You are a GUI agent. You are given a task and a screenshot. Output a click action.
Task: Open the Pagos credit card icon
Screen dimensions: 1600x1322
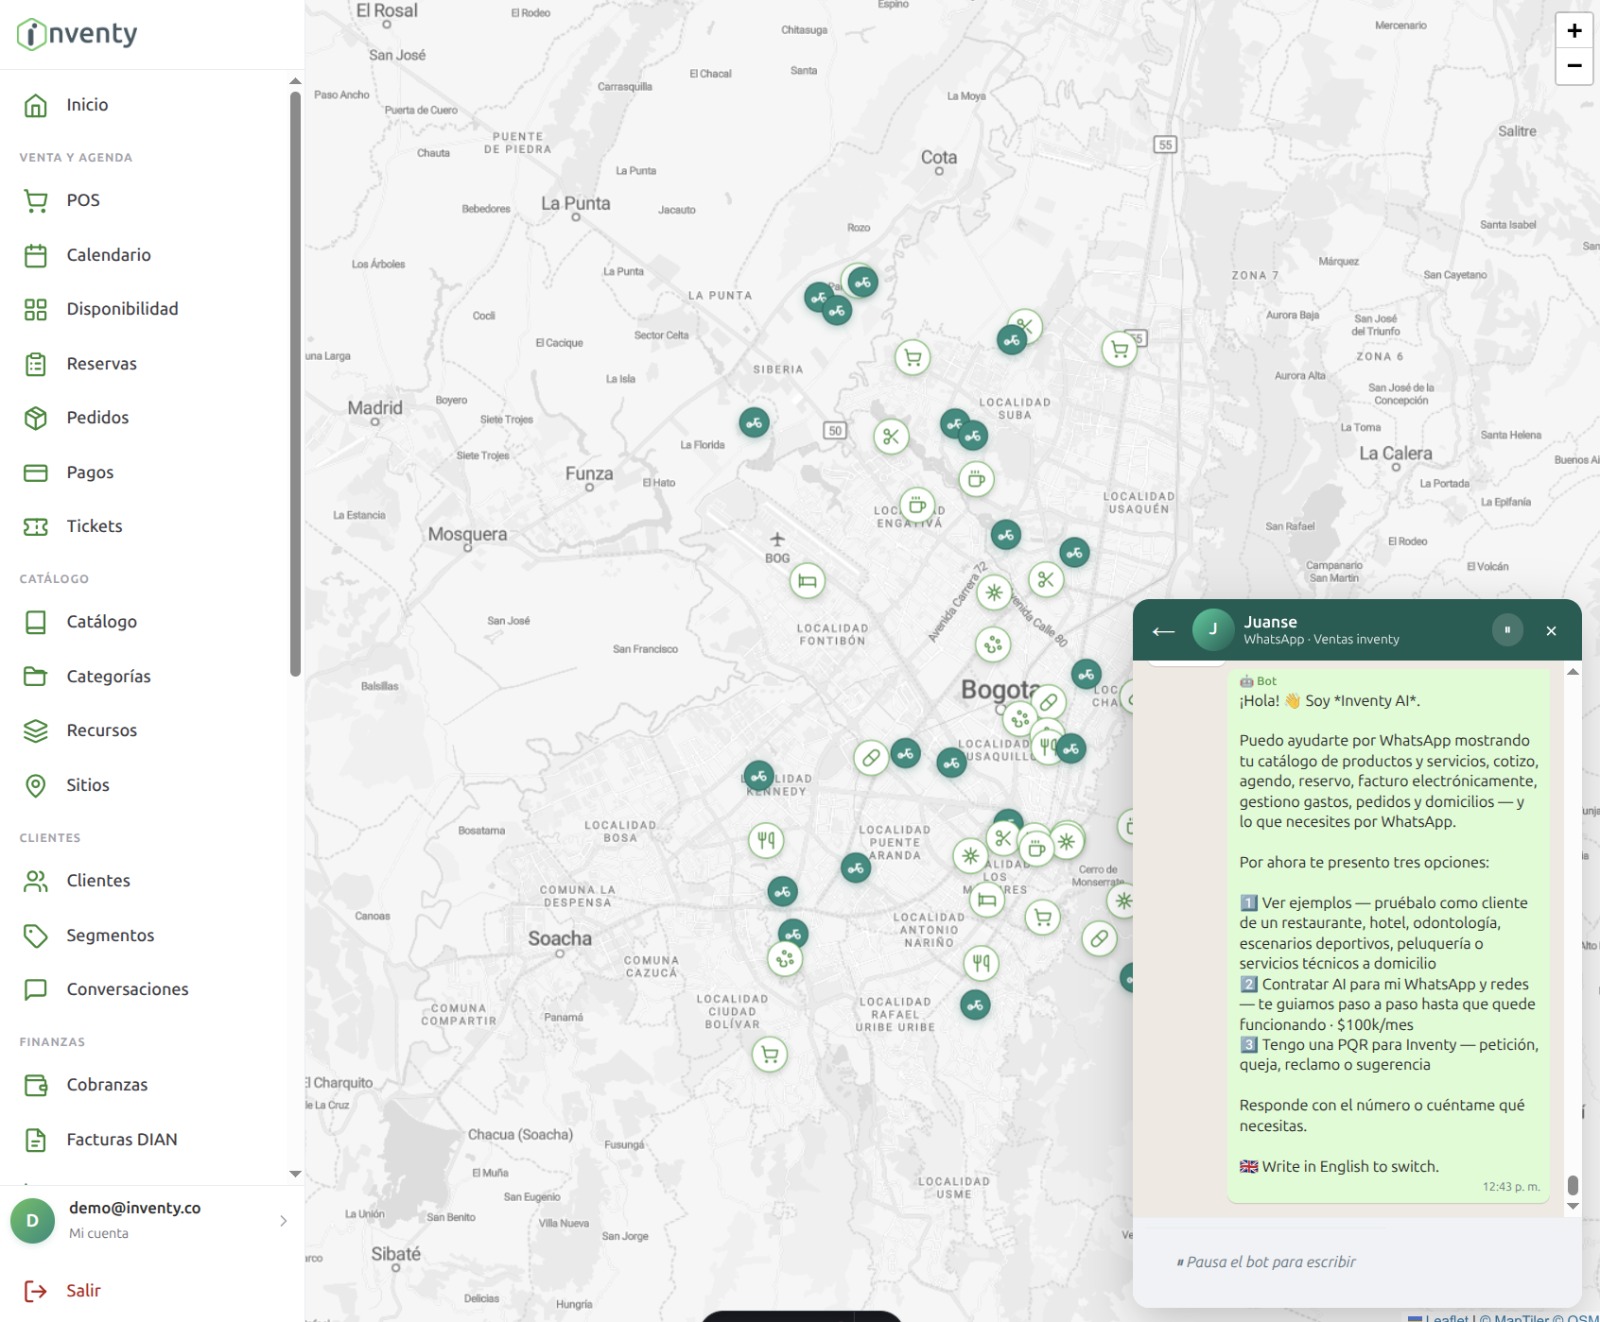tap(36, 472)
